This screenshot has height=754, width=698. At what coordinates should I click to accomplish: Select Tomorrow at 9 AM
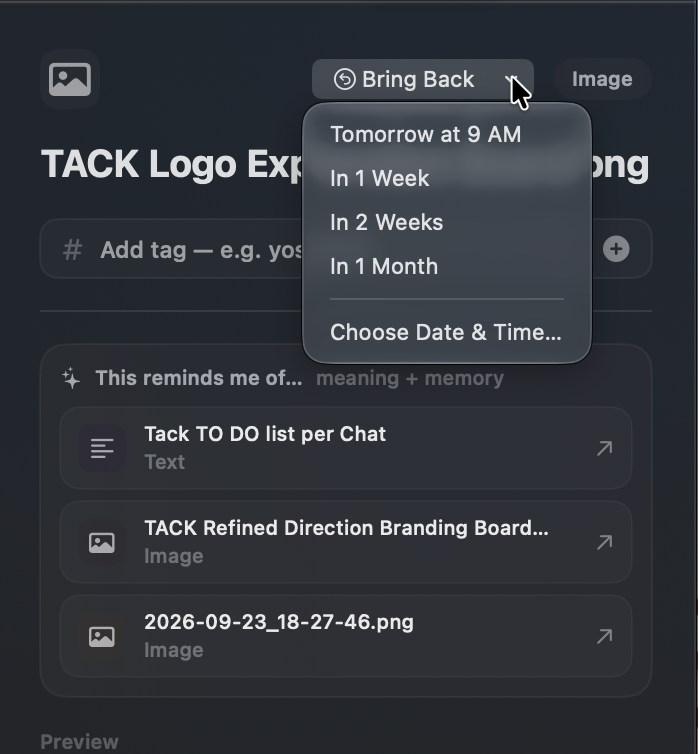[x=425, y=134]
